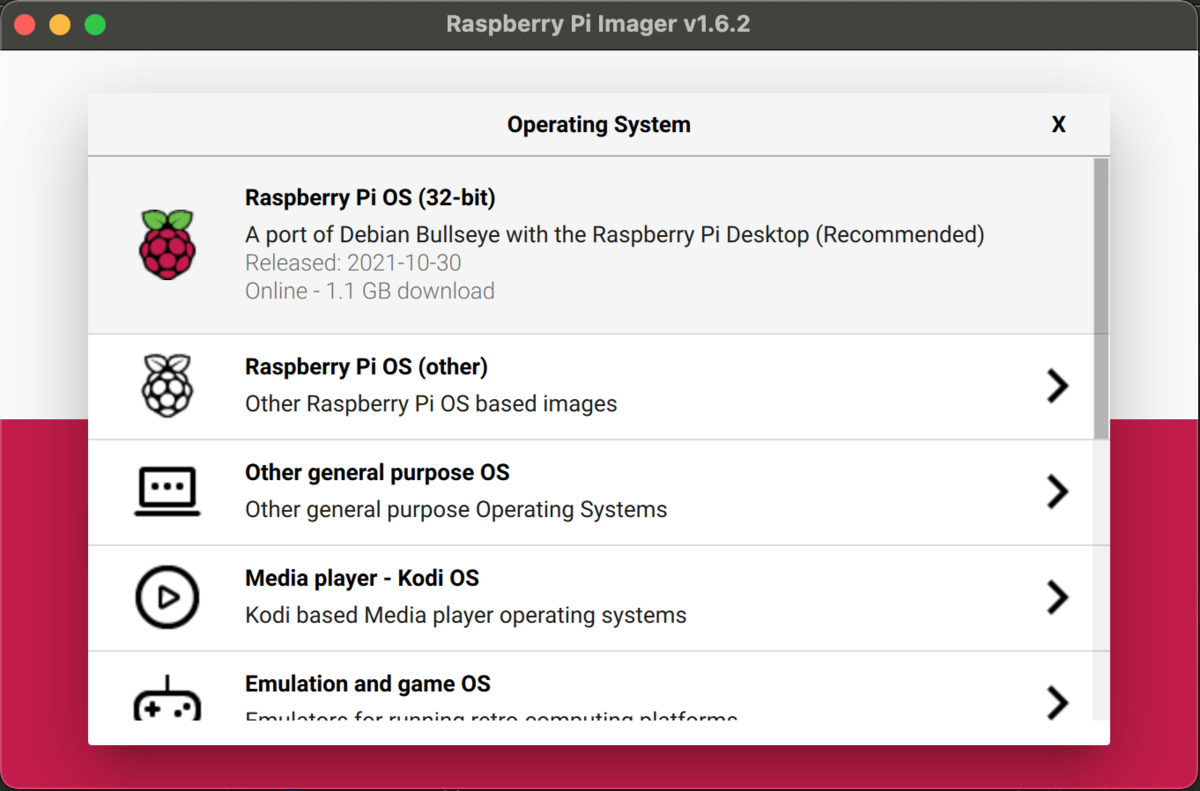Select Raspberry Pi OS (32-bit) title
Viewport: 1200px width, 791px height.
point(370,198)
